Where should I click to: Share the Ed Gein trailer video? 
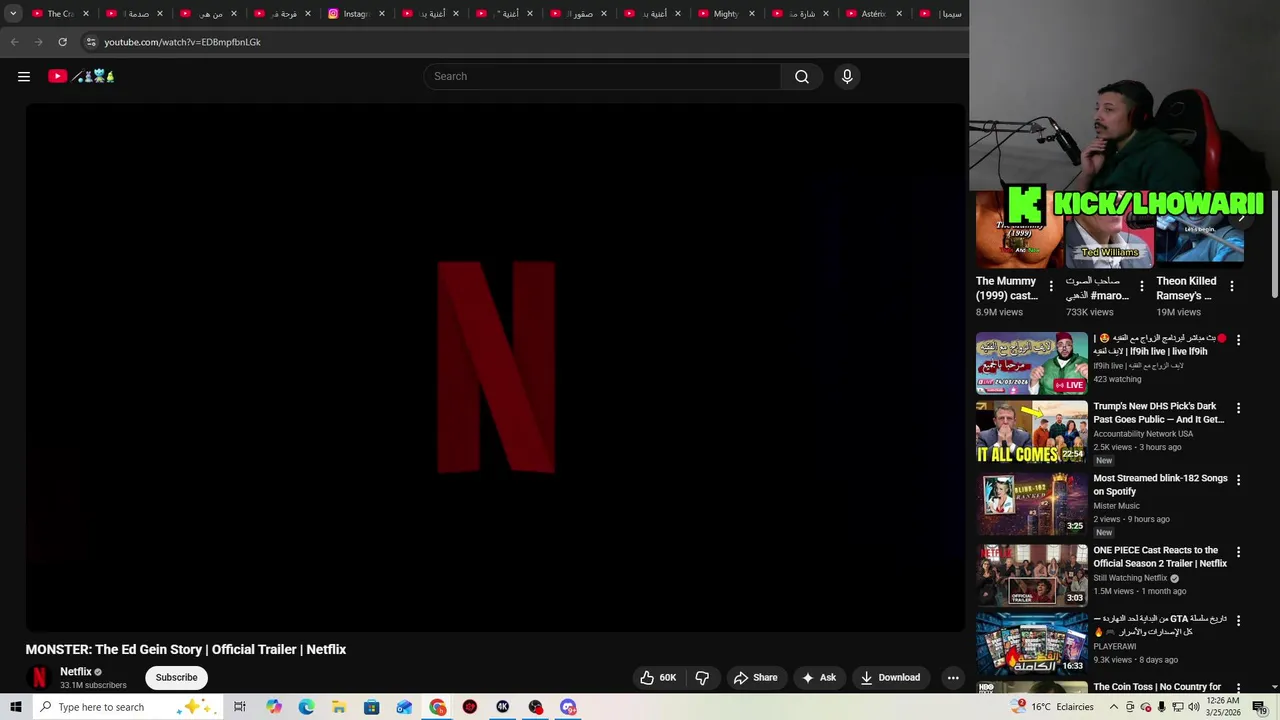click(755, 677)
